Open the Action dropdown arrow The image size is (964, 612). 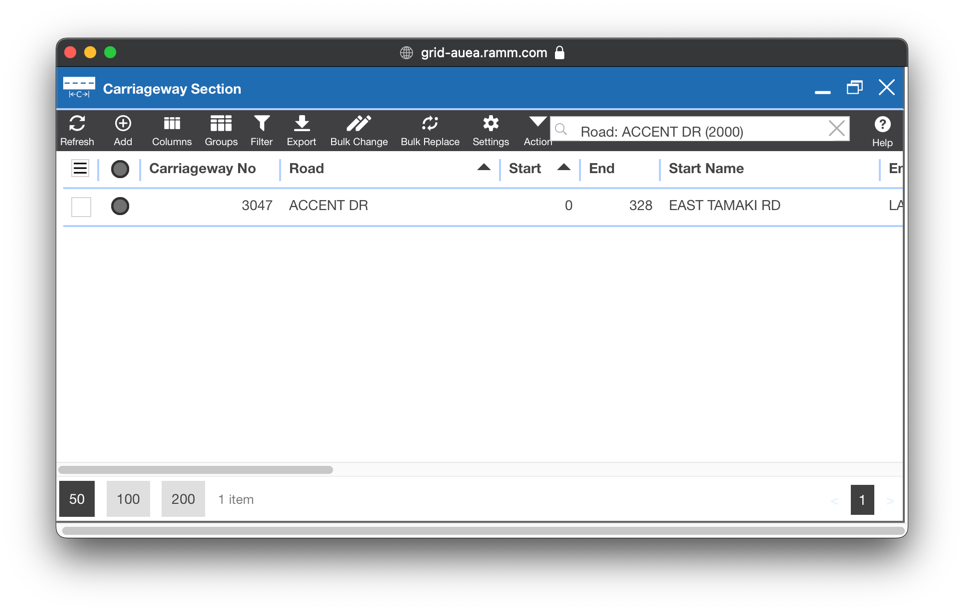click(x=537, y=122)
